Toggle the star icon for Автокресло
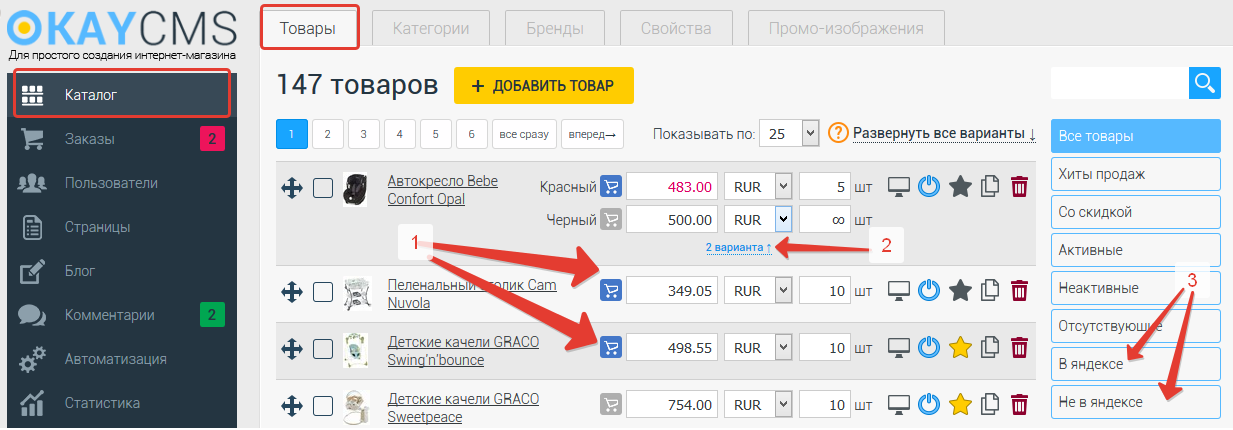The width and height of the screenshot is (1233, 430). 960,187
